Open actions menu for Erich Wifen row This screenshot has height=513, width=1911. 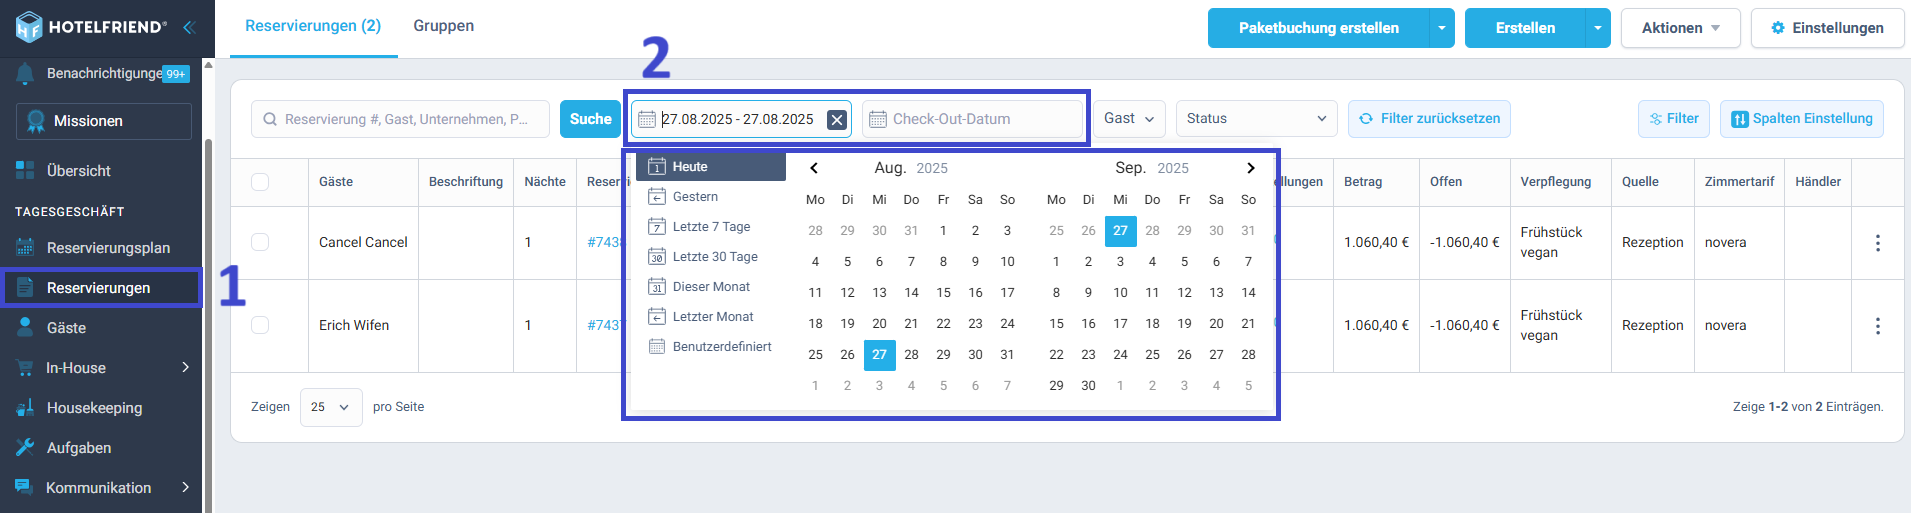click(1877, 326)
